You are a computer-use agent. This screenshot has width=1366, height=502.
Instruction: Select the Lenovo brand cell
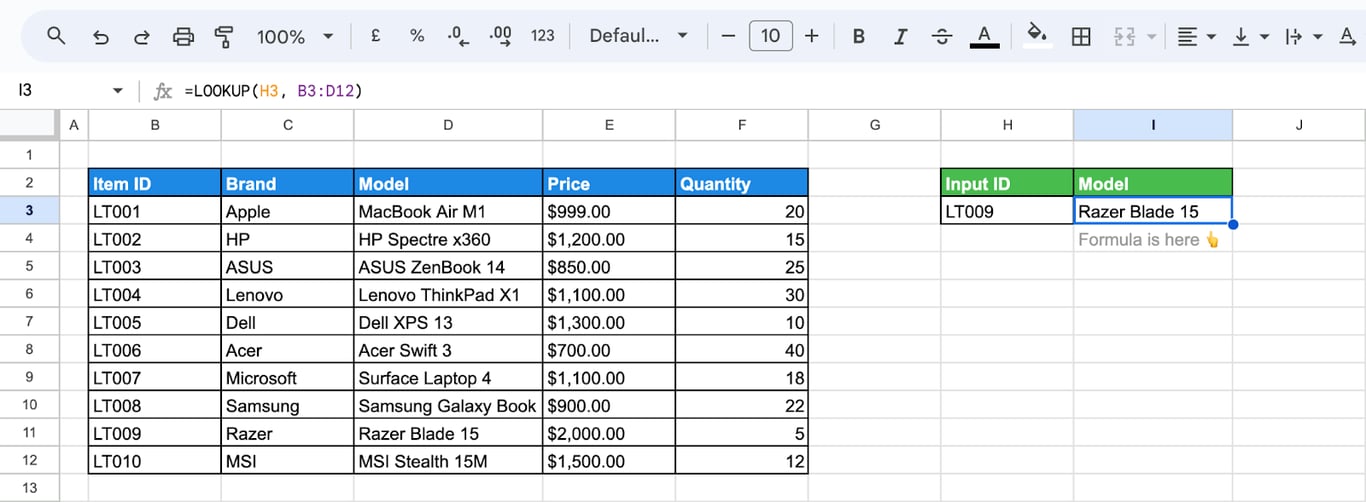pyautogui.click(x=288, y=295)
